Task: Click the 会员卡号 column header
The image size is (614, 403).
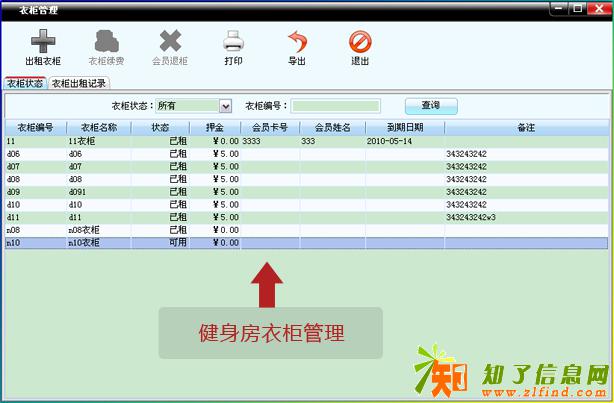Action: [270, 127]
